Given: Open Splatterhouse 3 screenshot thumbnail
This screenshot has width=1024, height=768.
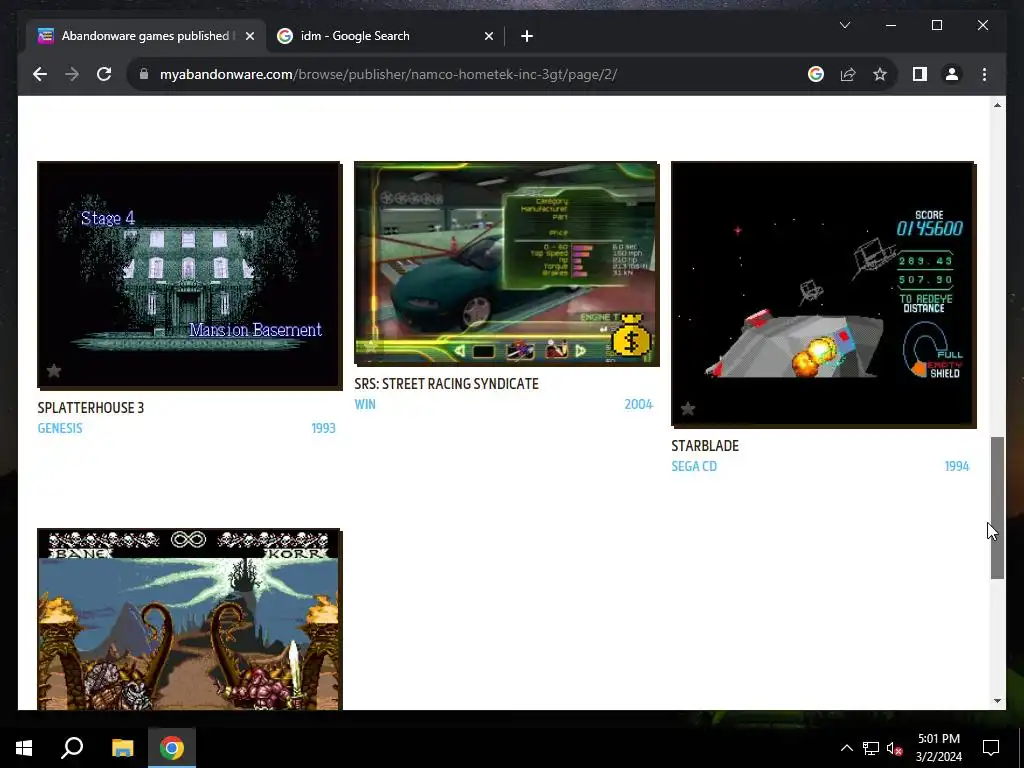Looking at the screenshot, I should (189, 275).
